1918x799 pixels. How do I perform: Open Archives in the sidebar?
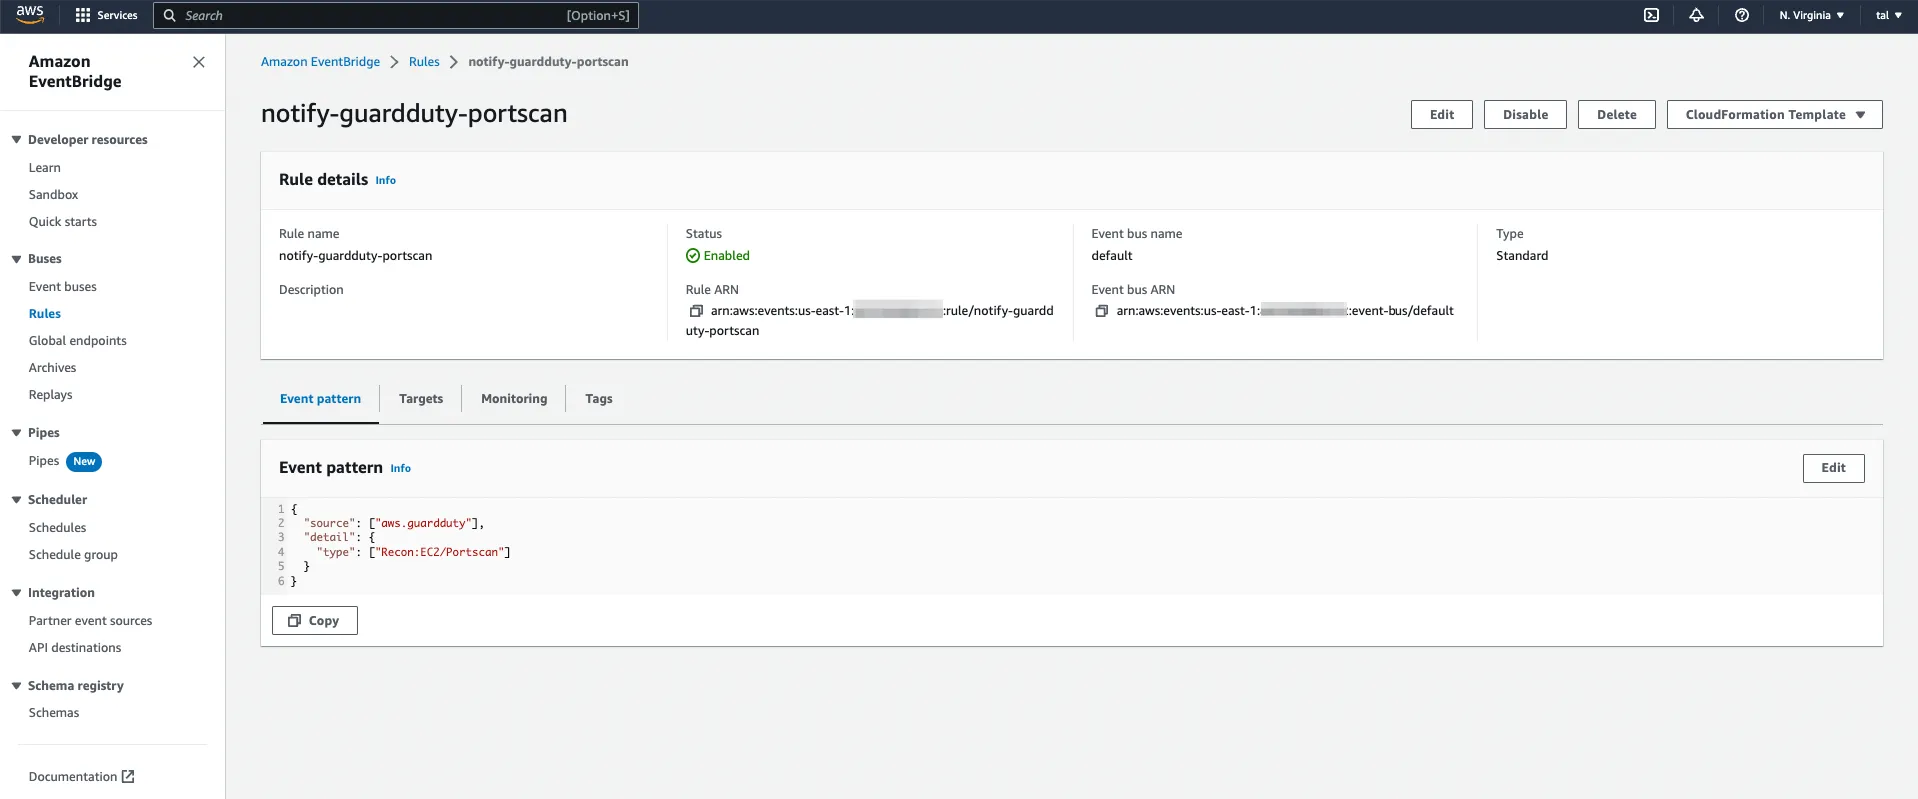(x=52, y=368)
